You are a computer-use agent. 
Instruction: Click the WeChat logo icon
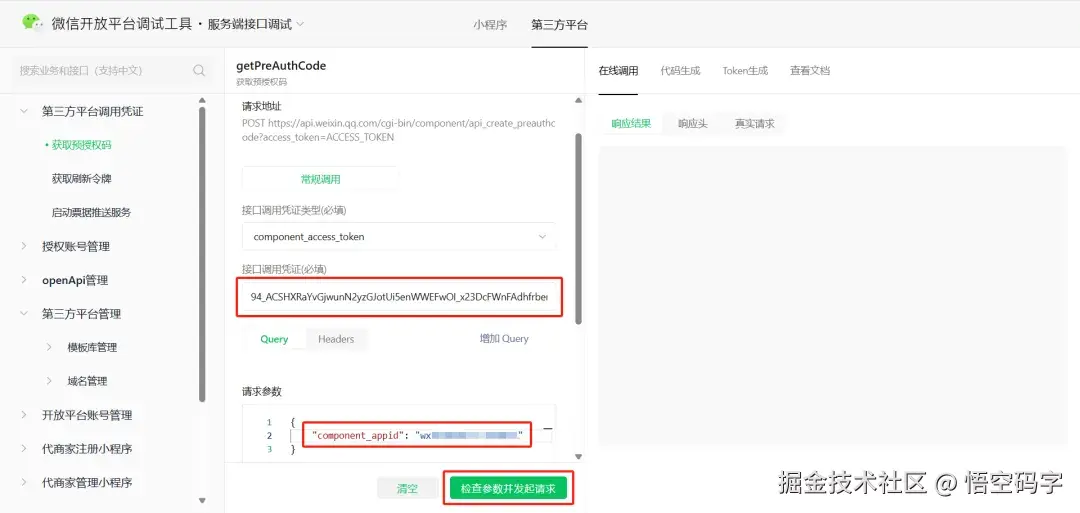32,22
